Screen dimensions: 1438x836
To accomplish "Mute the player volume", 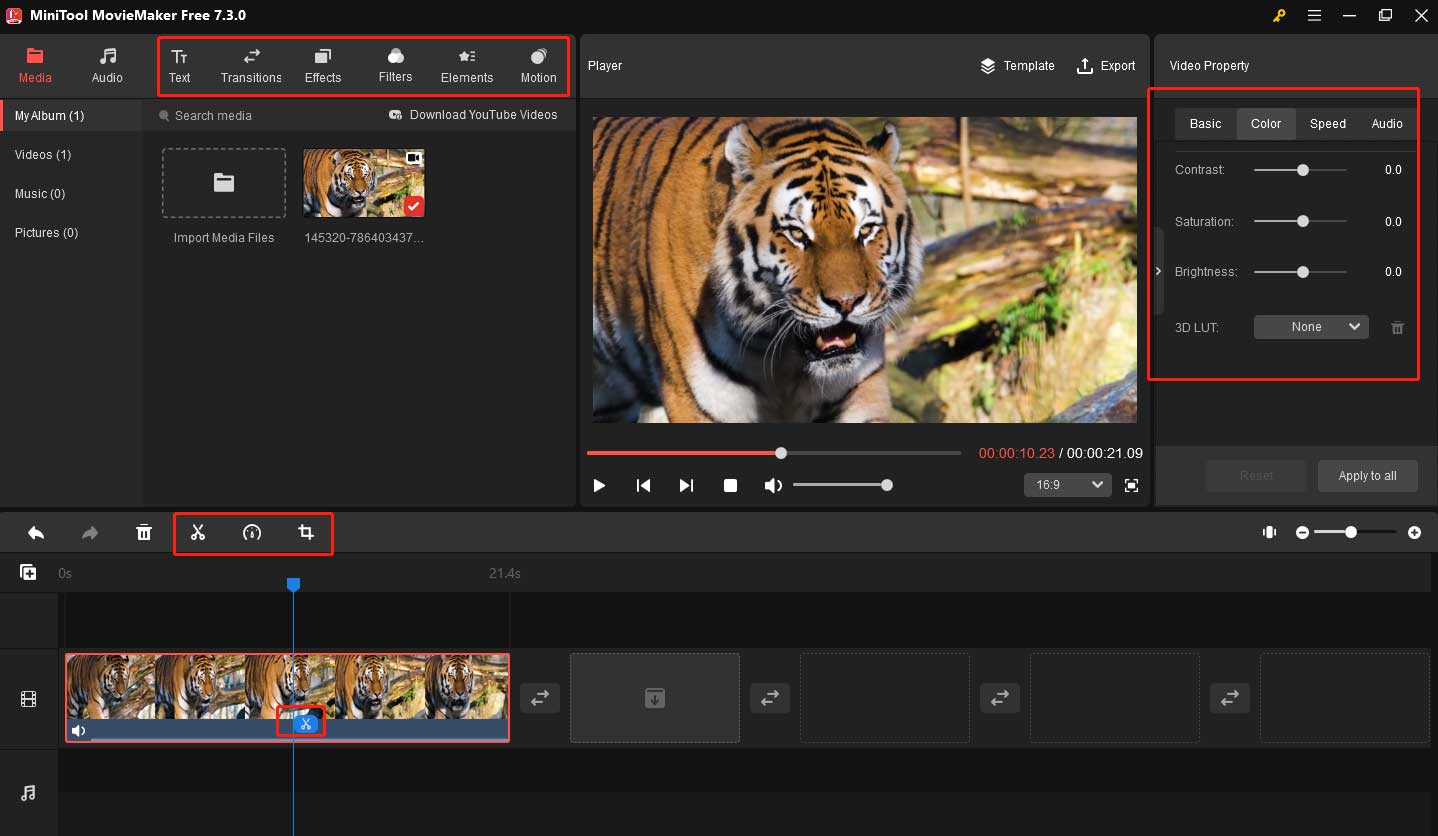I will pyautogui.click(x=773, y=485).
